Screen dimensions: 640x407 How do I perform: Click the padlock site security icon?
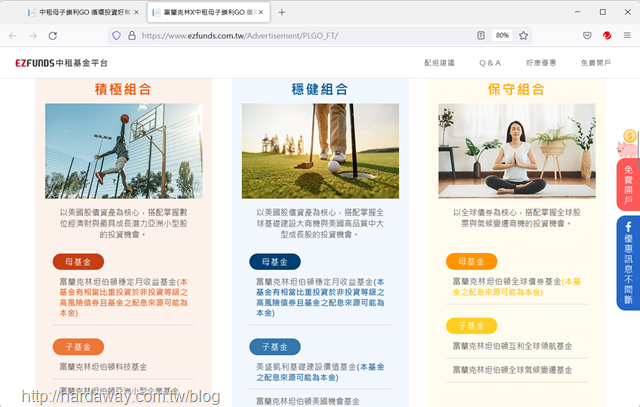pyautogui.click(x=132, y=36)
